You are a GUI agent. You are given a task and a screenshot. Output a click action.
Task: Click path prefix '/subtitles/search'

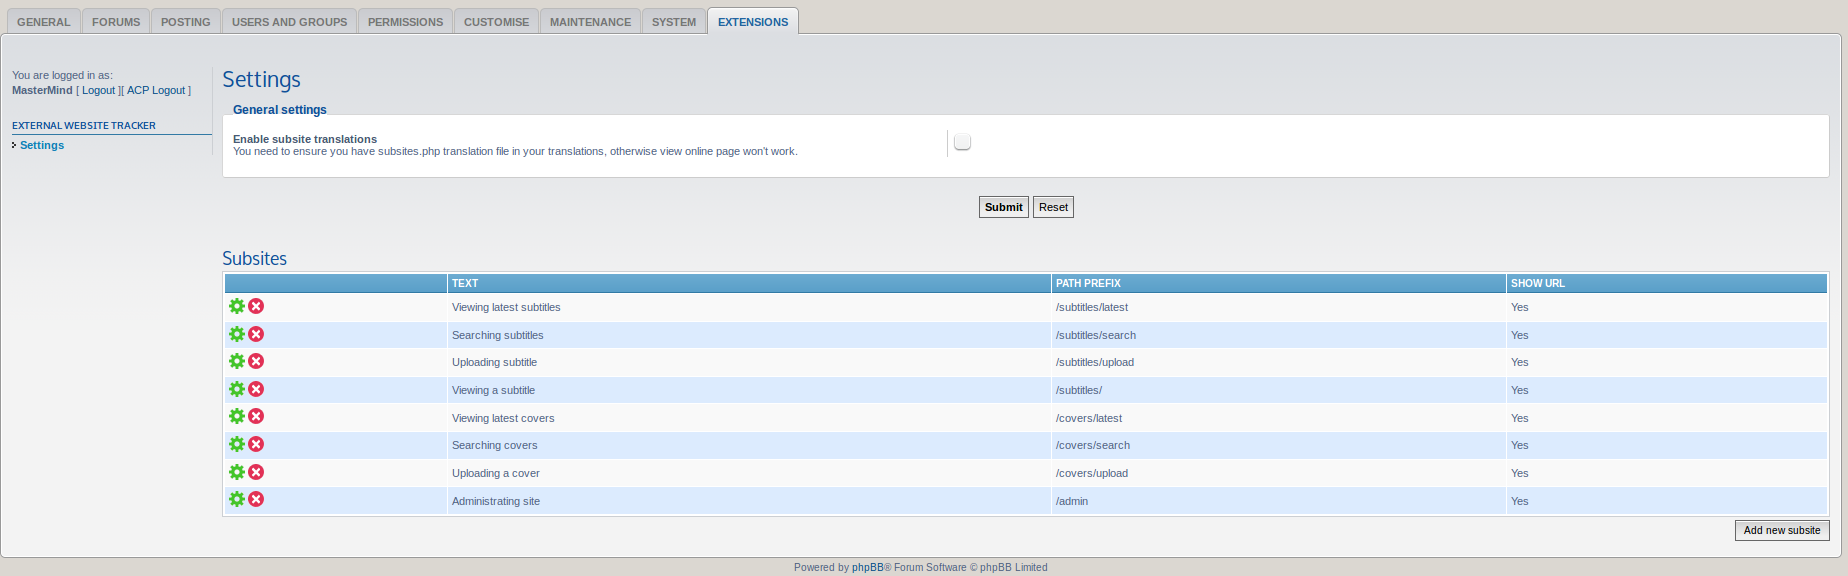(x=1096, y=335)
